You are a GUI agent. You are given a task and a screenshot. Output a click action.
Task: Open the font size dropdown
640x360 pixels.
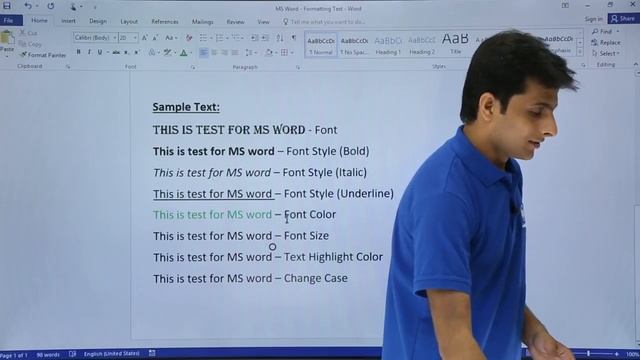[x=135, y=38]
